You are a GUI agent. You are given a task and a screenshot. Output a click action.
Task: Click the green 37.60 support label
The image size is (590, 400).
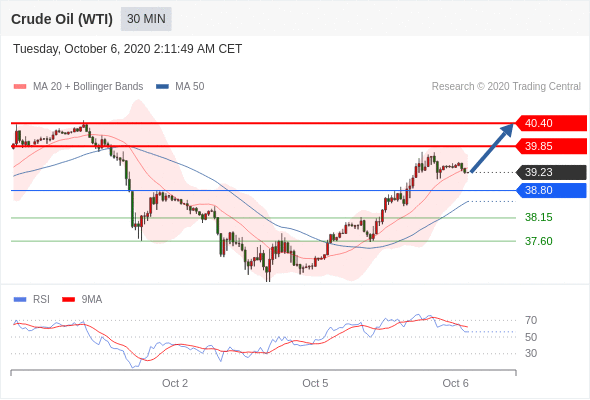539,241
